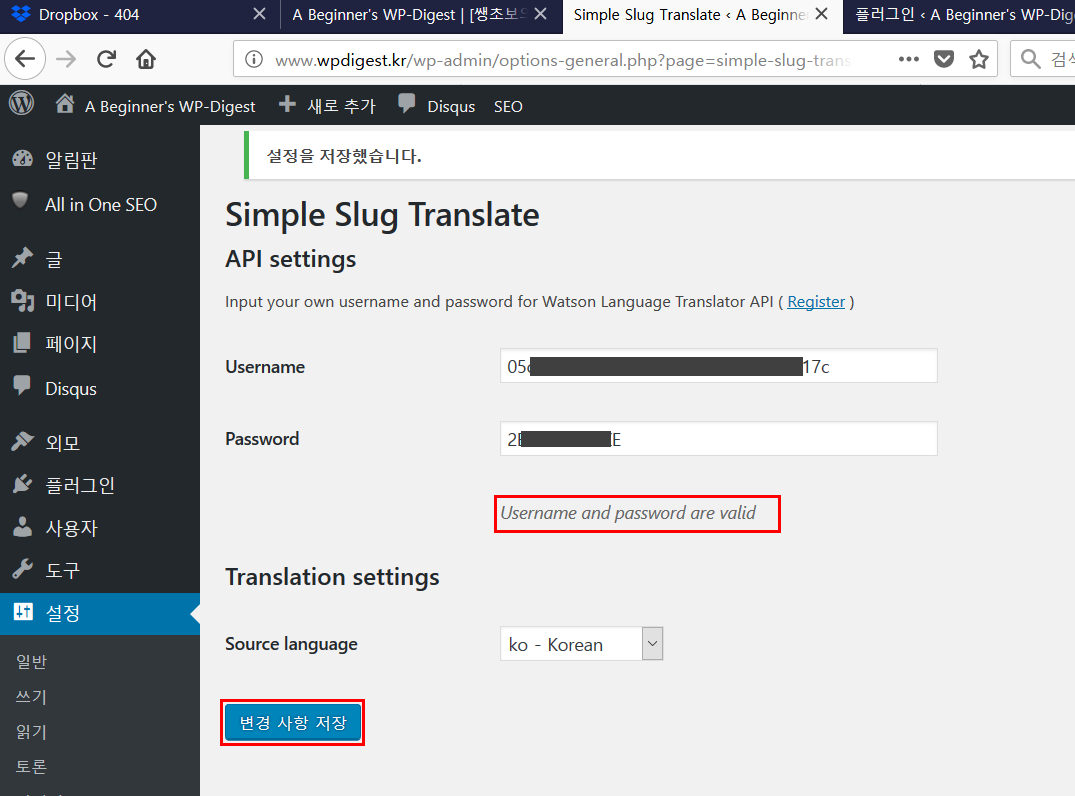Open the 읽기 settings submenu

(32, 732)
